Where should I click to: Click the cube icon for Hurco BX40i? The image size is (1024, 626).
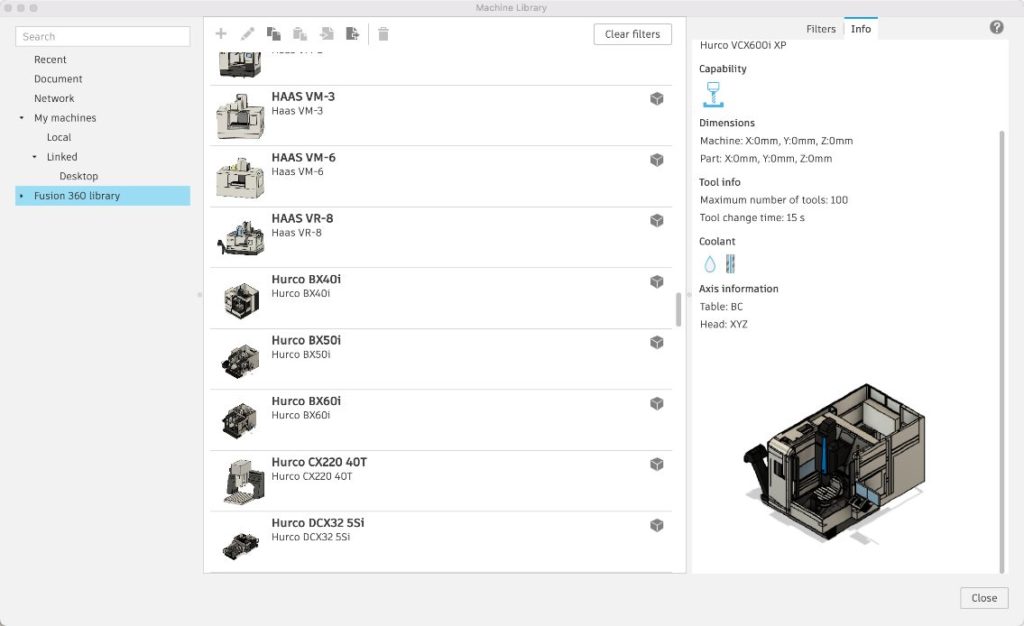tap(657, 281)
